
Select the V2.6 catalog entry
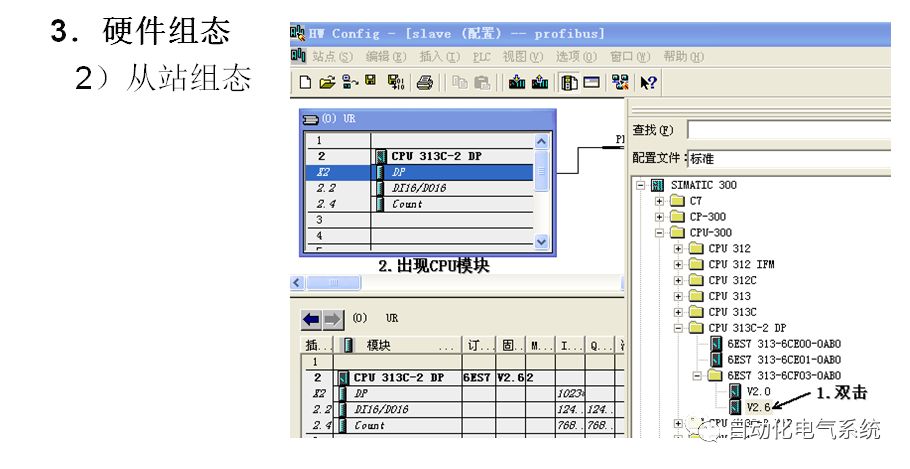click(759, 407)
